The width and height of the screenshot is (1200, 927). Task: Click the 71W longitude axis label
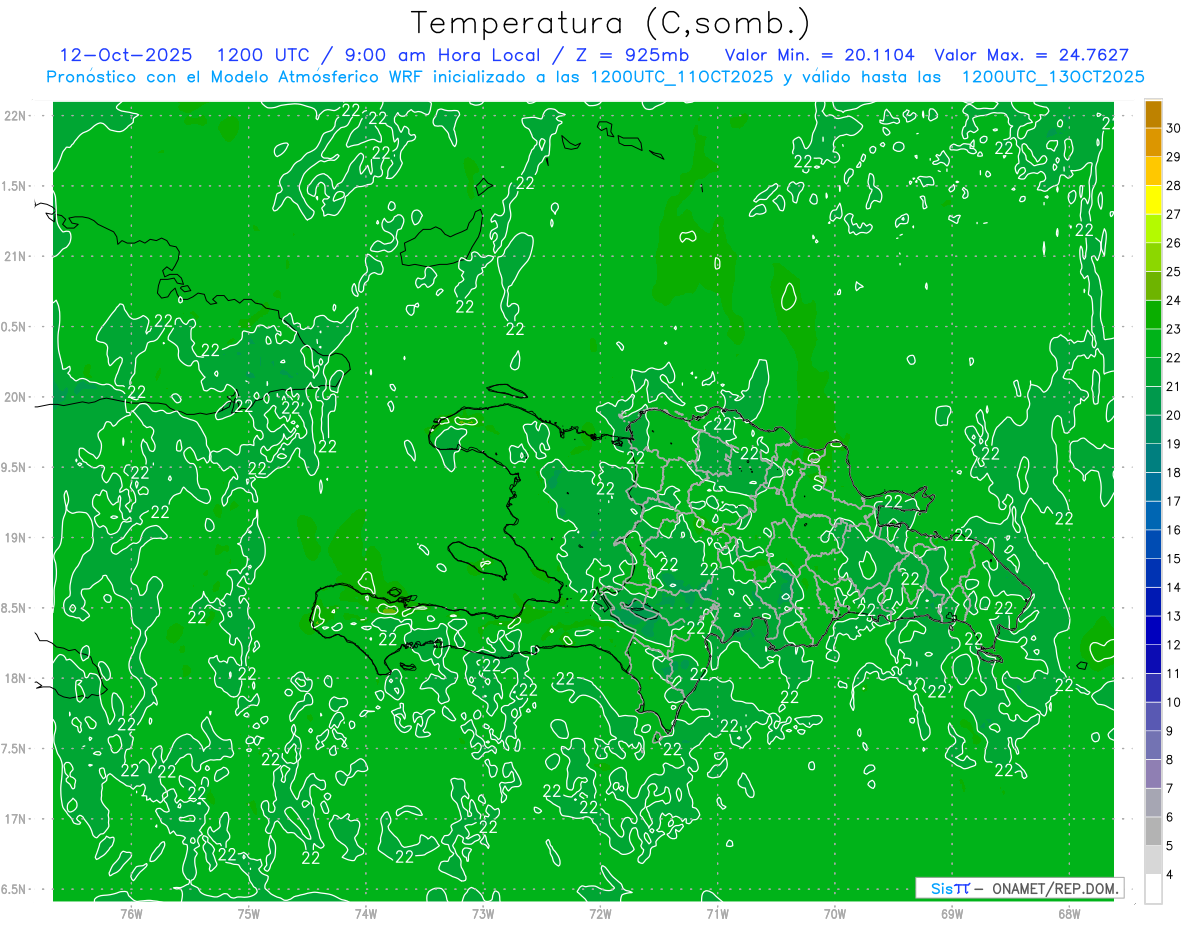[717, 913]
